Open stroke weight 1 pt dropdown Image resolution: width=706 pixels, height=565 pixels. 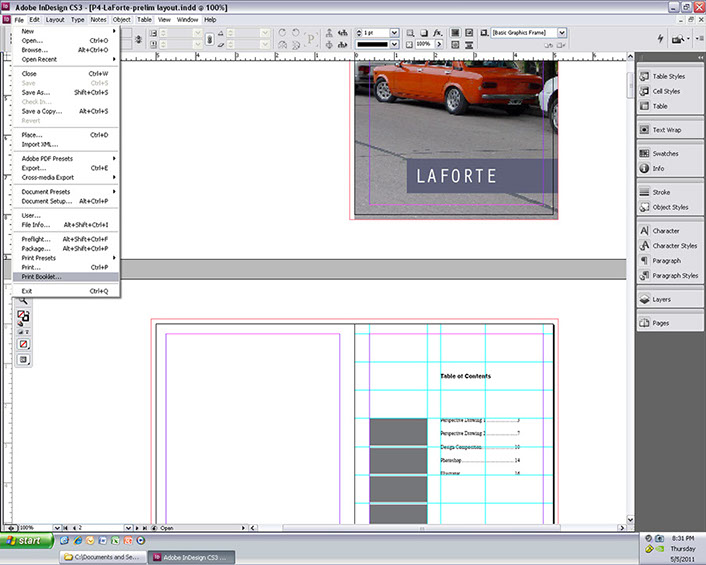(394, 33)
